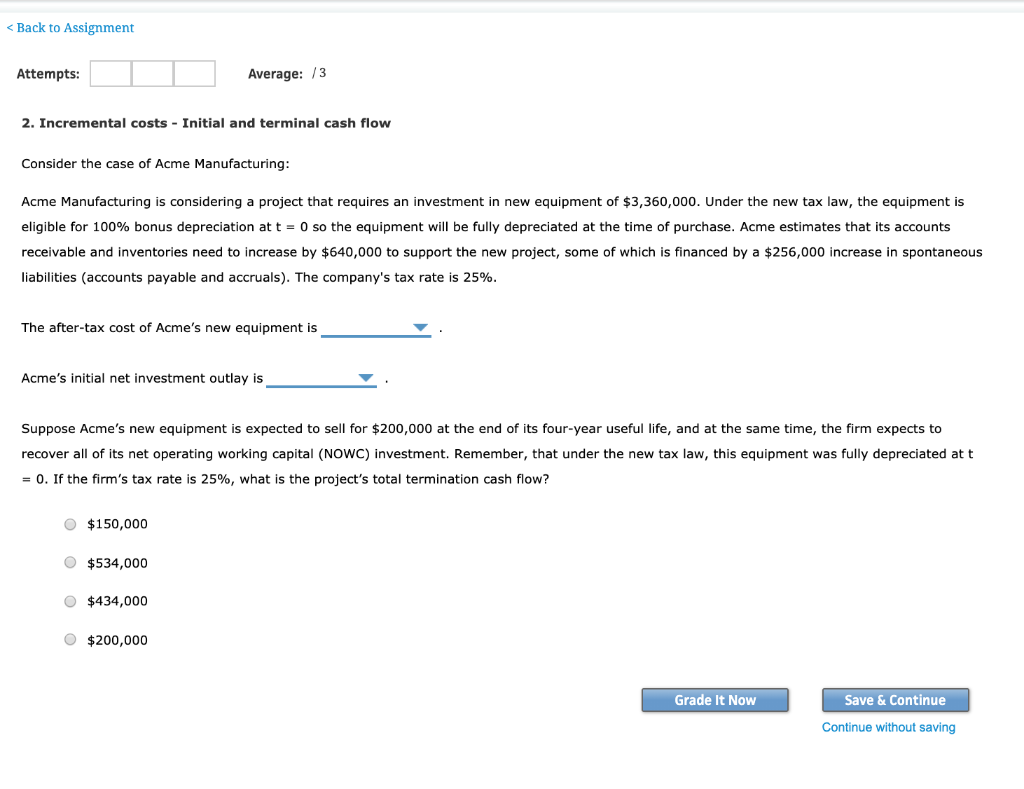Select the $534,000 radio button
This screenshot has width=1024, height=789.
[x=70, y=562]
